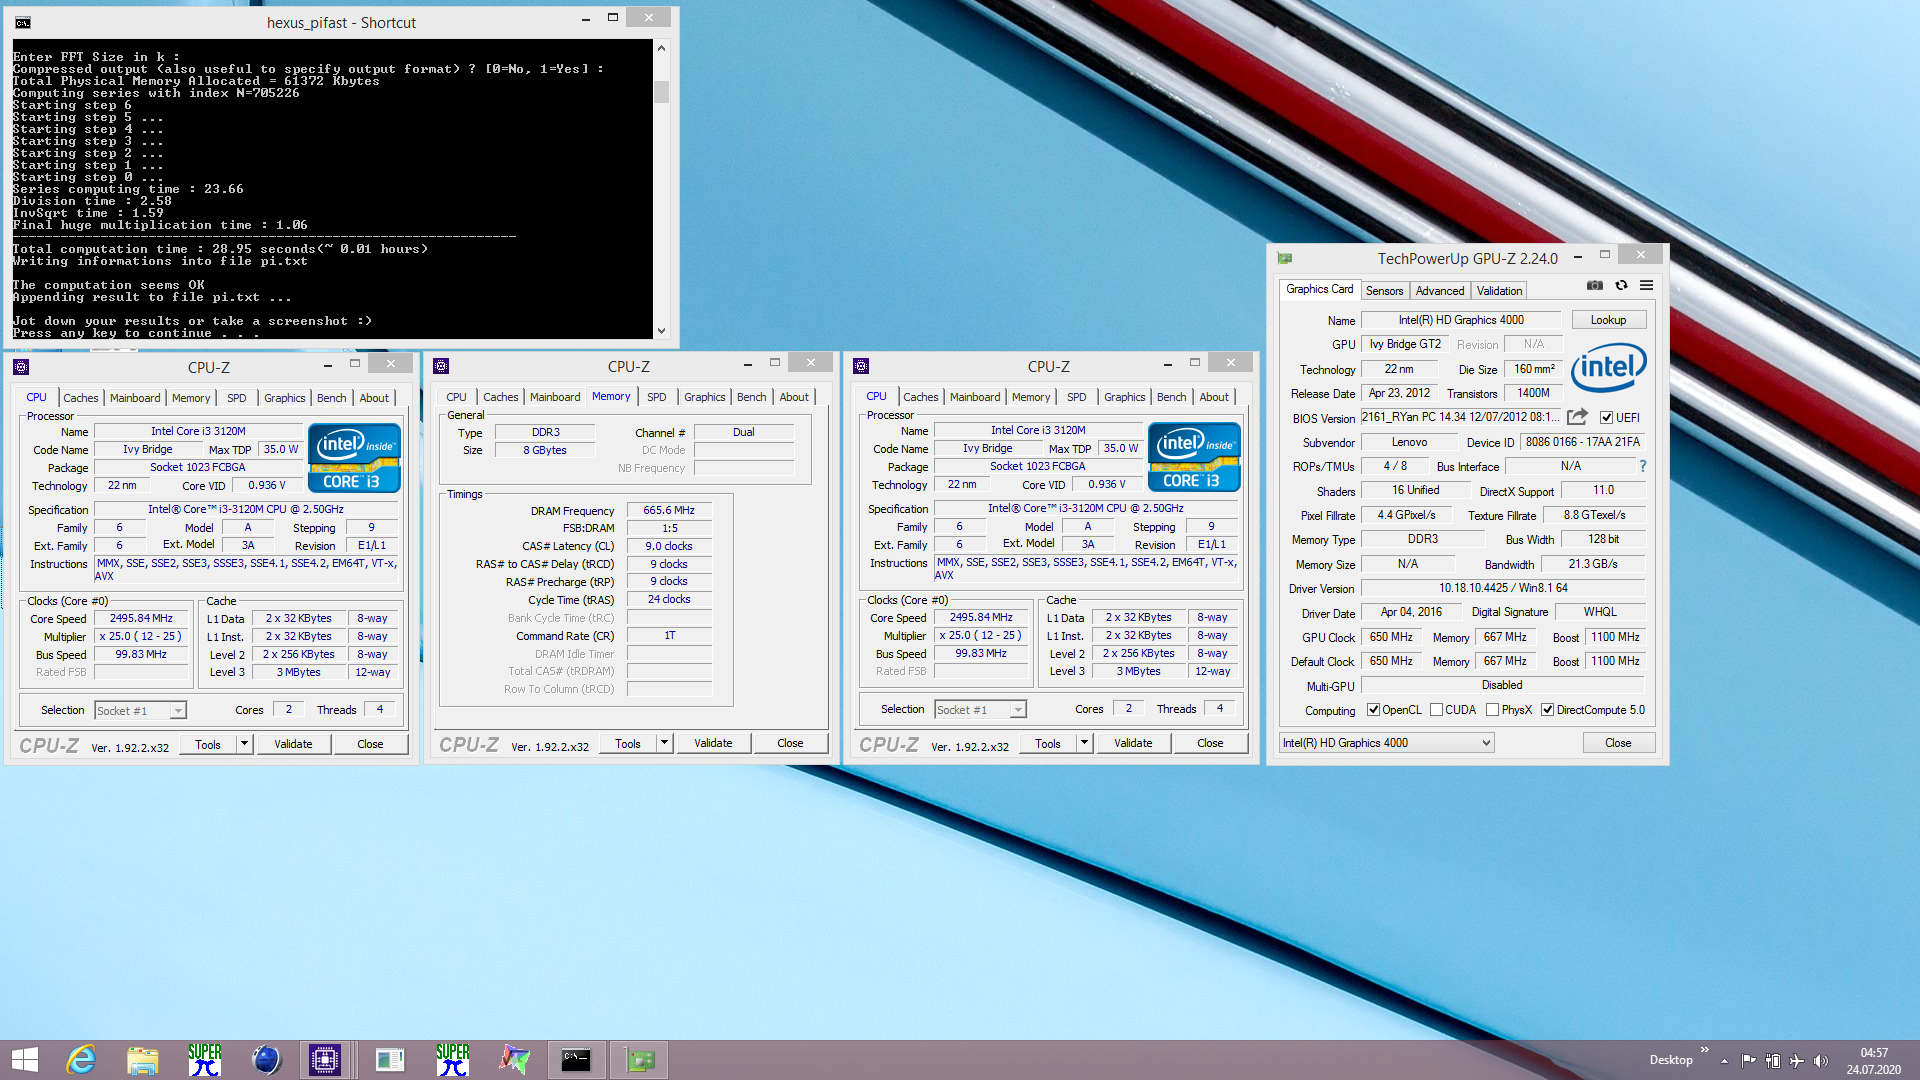
Task: Click the Core i3 logo in the leftmost CPU-Z
Action: 354,458
